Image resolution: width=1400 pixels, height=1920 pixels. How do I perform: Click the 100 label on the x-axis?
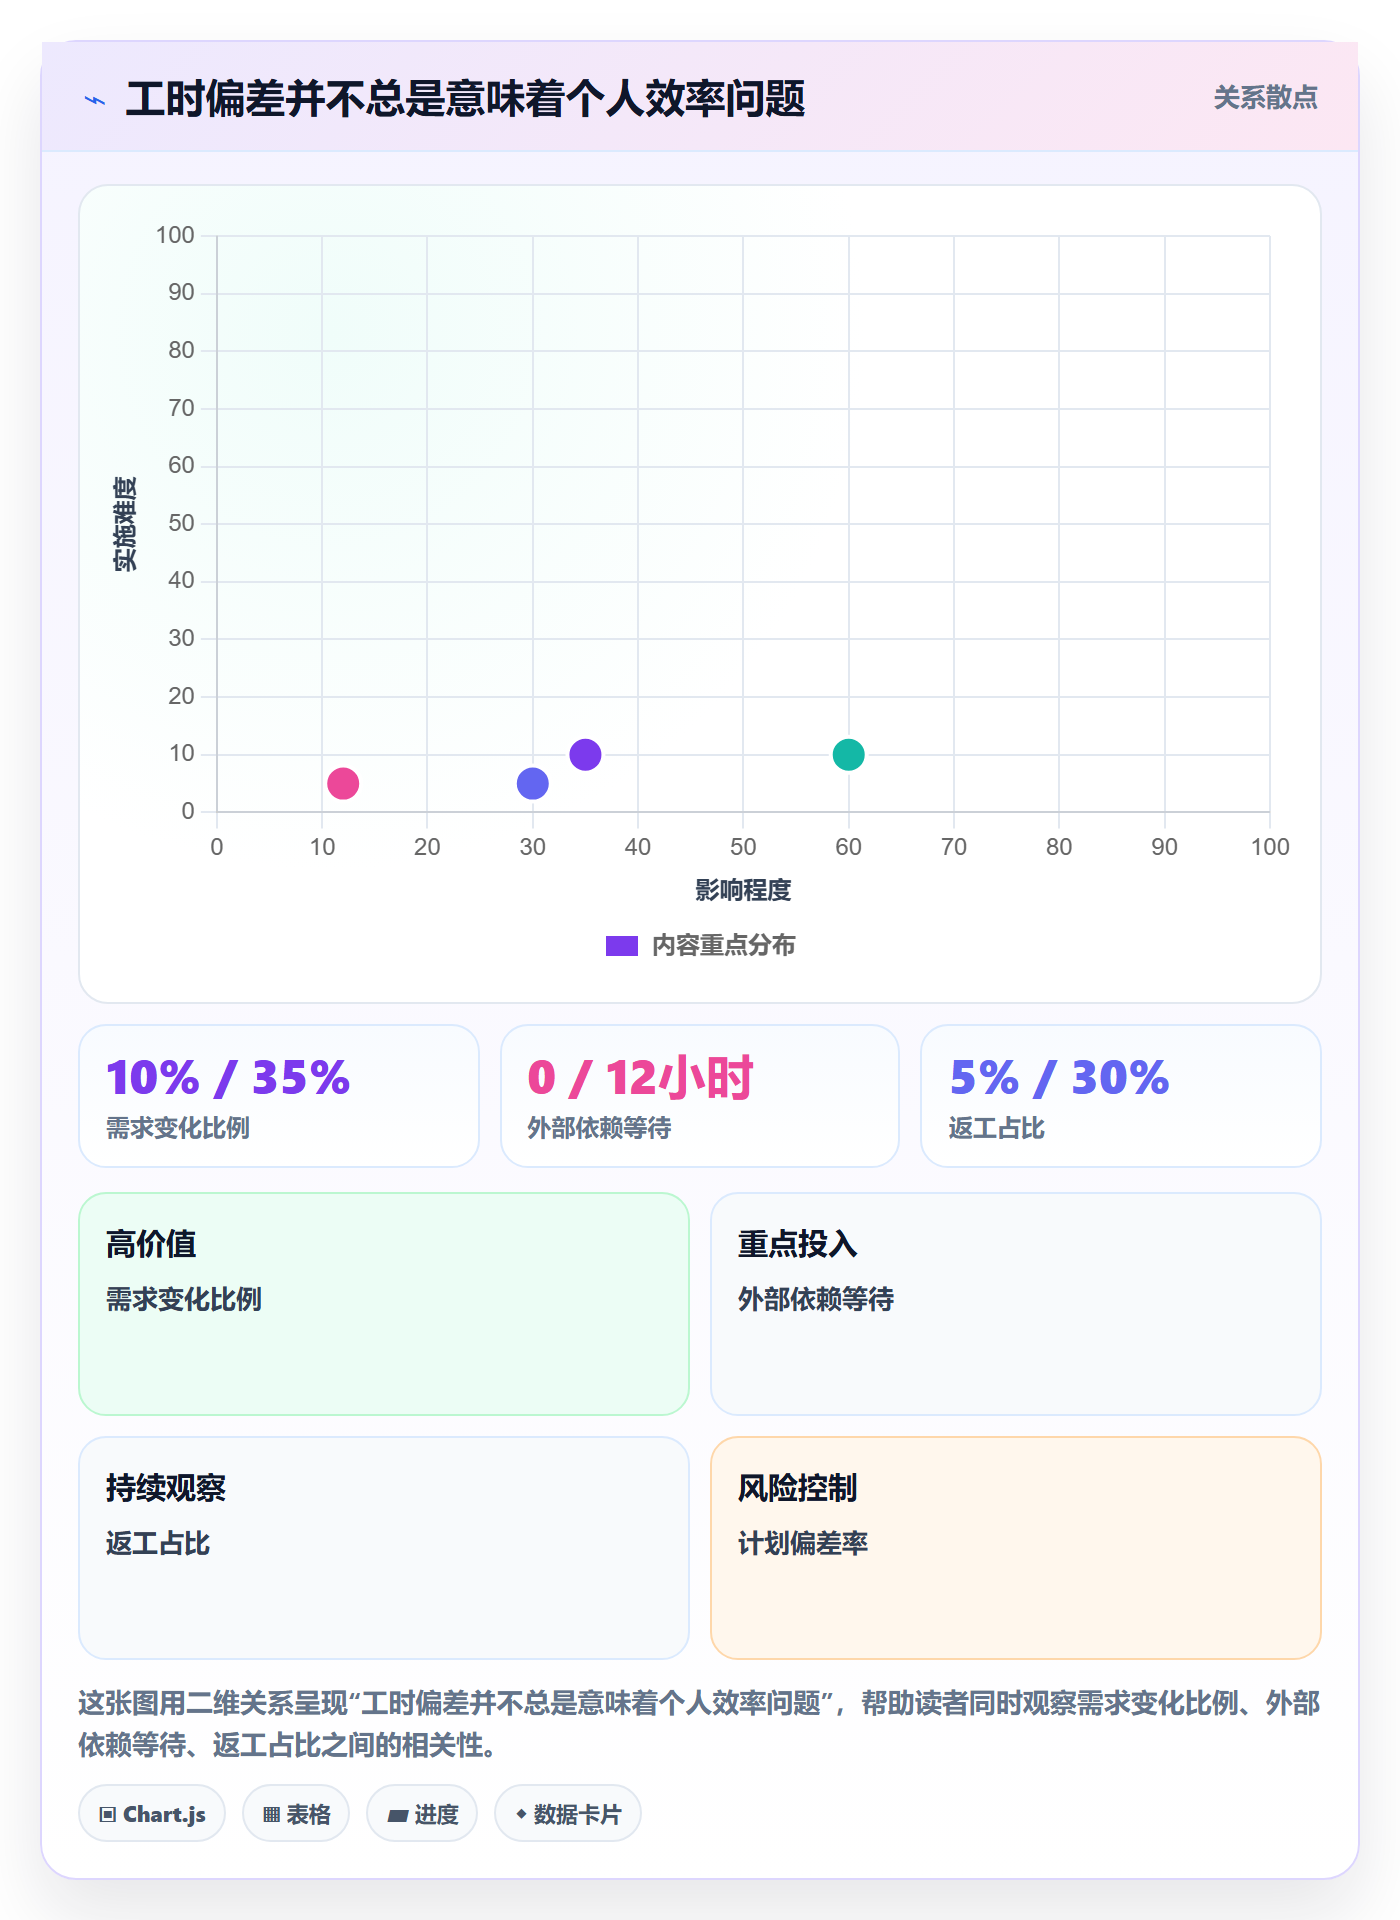click(x=1270, y=847)
